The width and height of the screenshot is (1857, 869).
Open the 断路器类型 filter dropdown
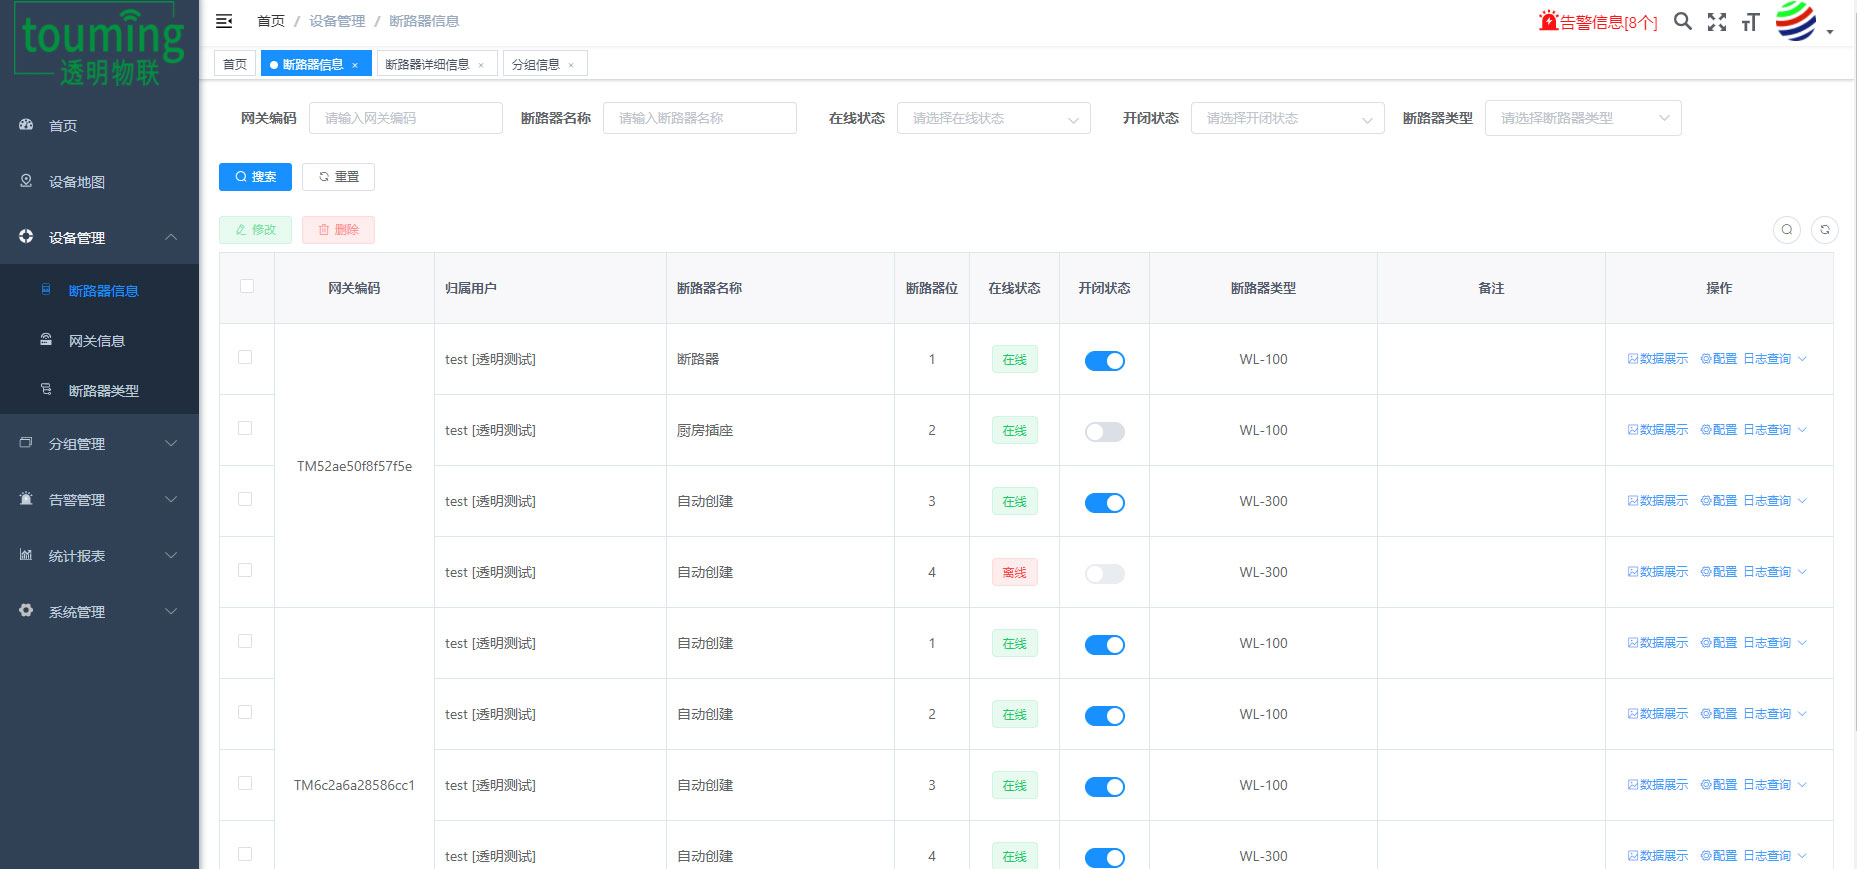tap(1582, 118)
